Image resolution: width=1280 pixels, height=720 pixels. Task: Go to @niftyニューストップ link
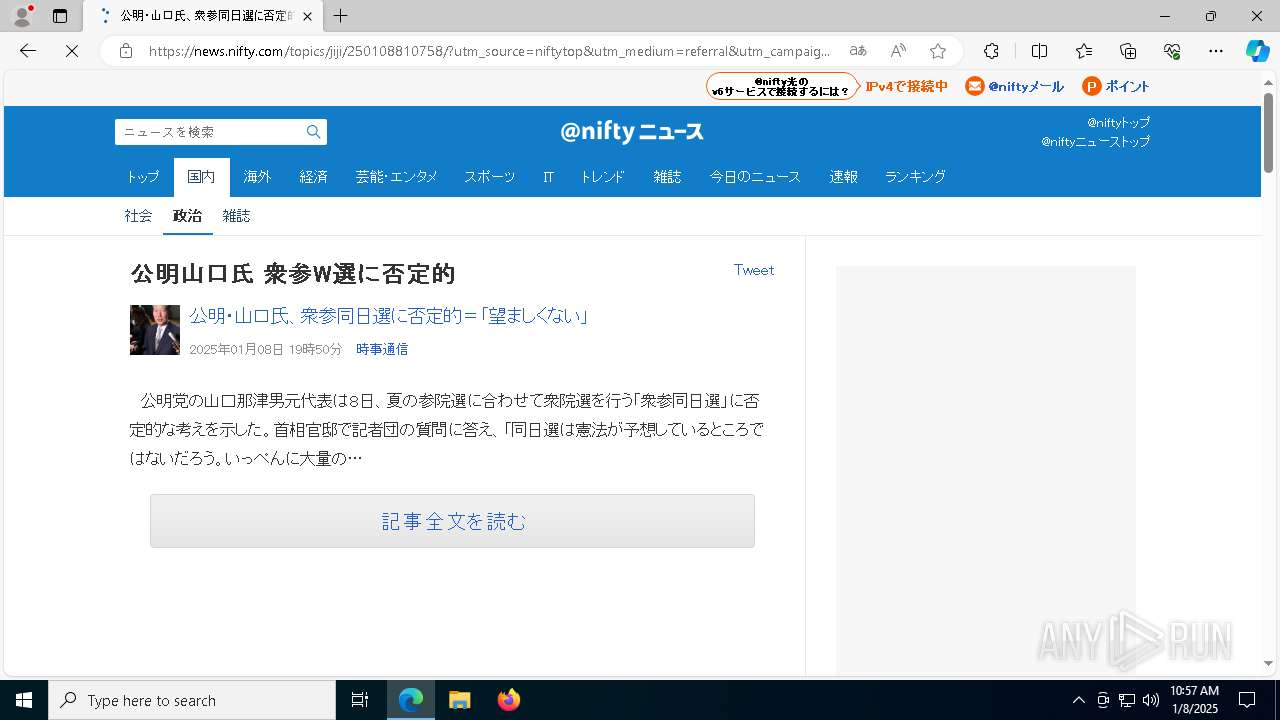1095,142
